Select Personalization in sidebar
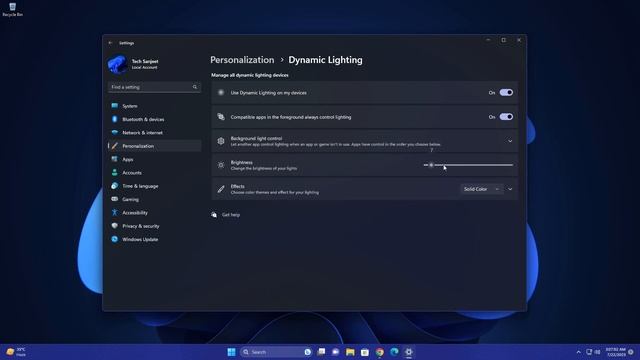640x360 pixels. [154, 146]
